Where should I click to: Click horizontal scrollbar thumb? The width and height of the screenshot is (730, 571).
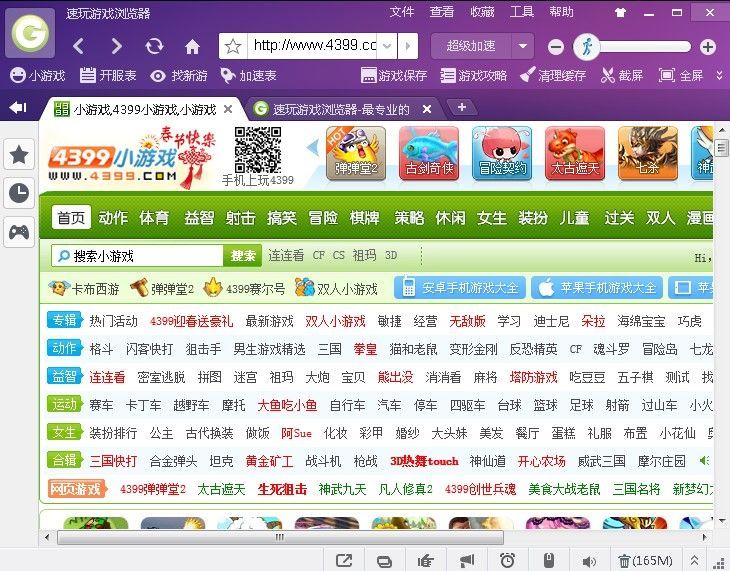tap(280, 537)
